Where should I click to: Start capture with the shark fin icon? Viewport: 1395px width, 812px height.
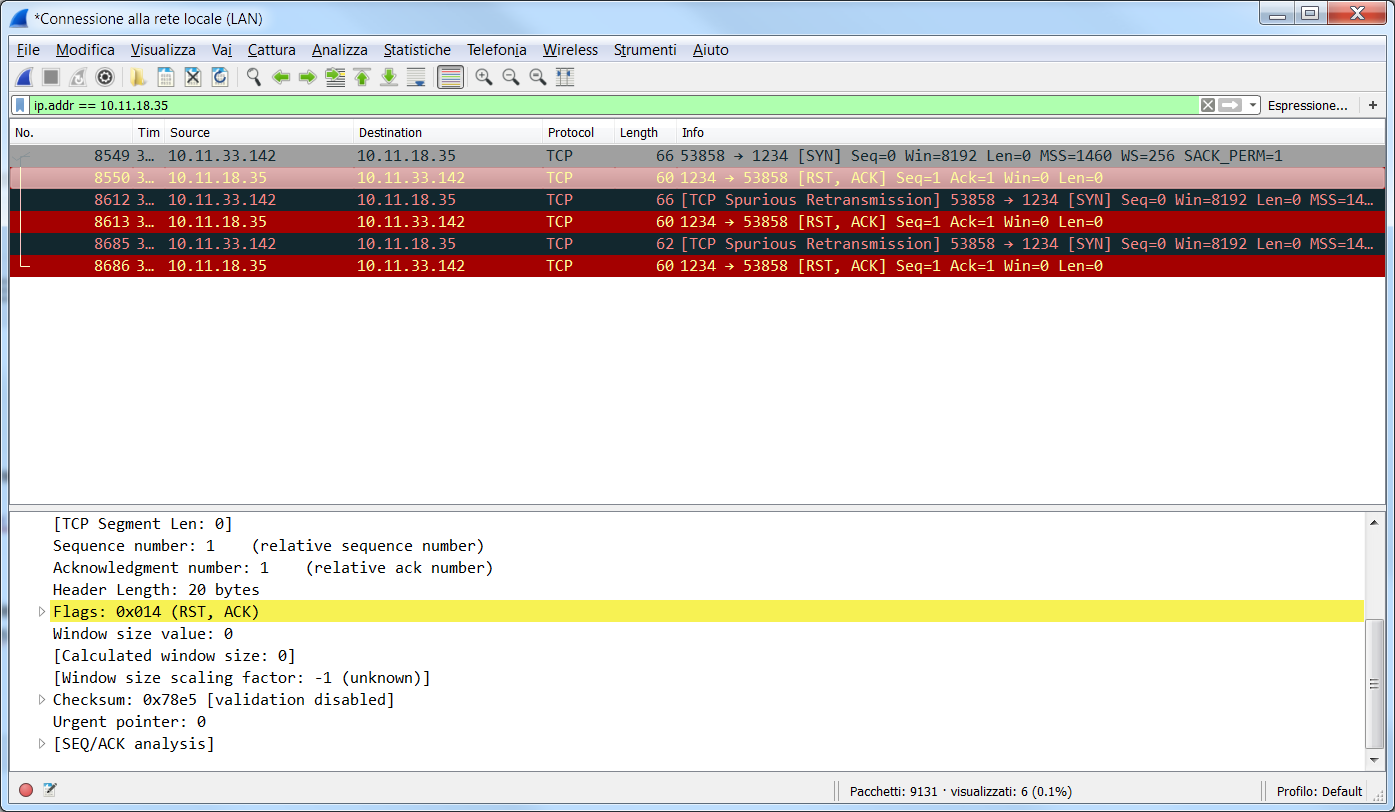click(25, 77)
